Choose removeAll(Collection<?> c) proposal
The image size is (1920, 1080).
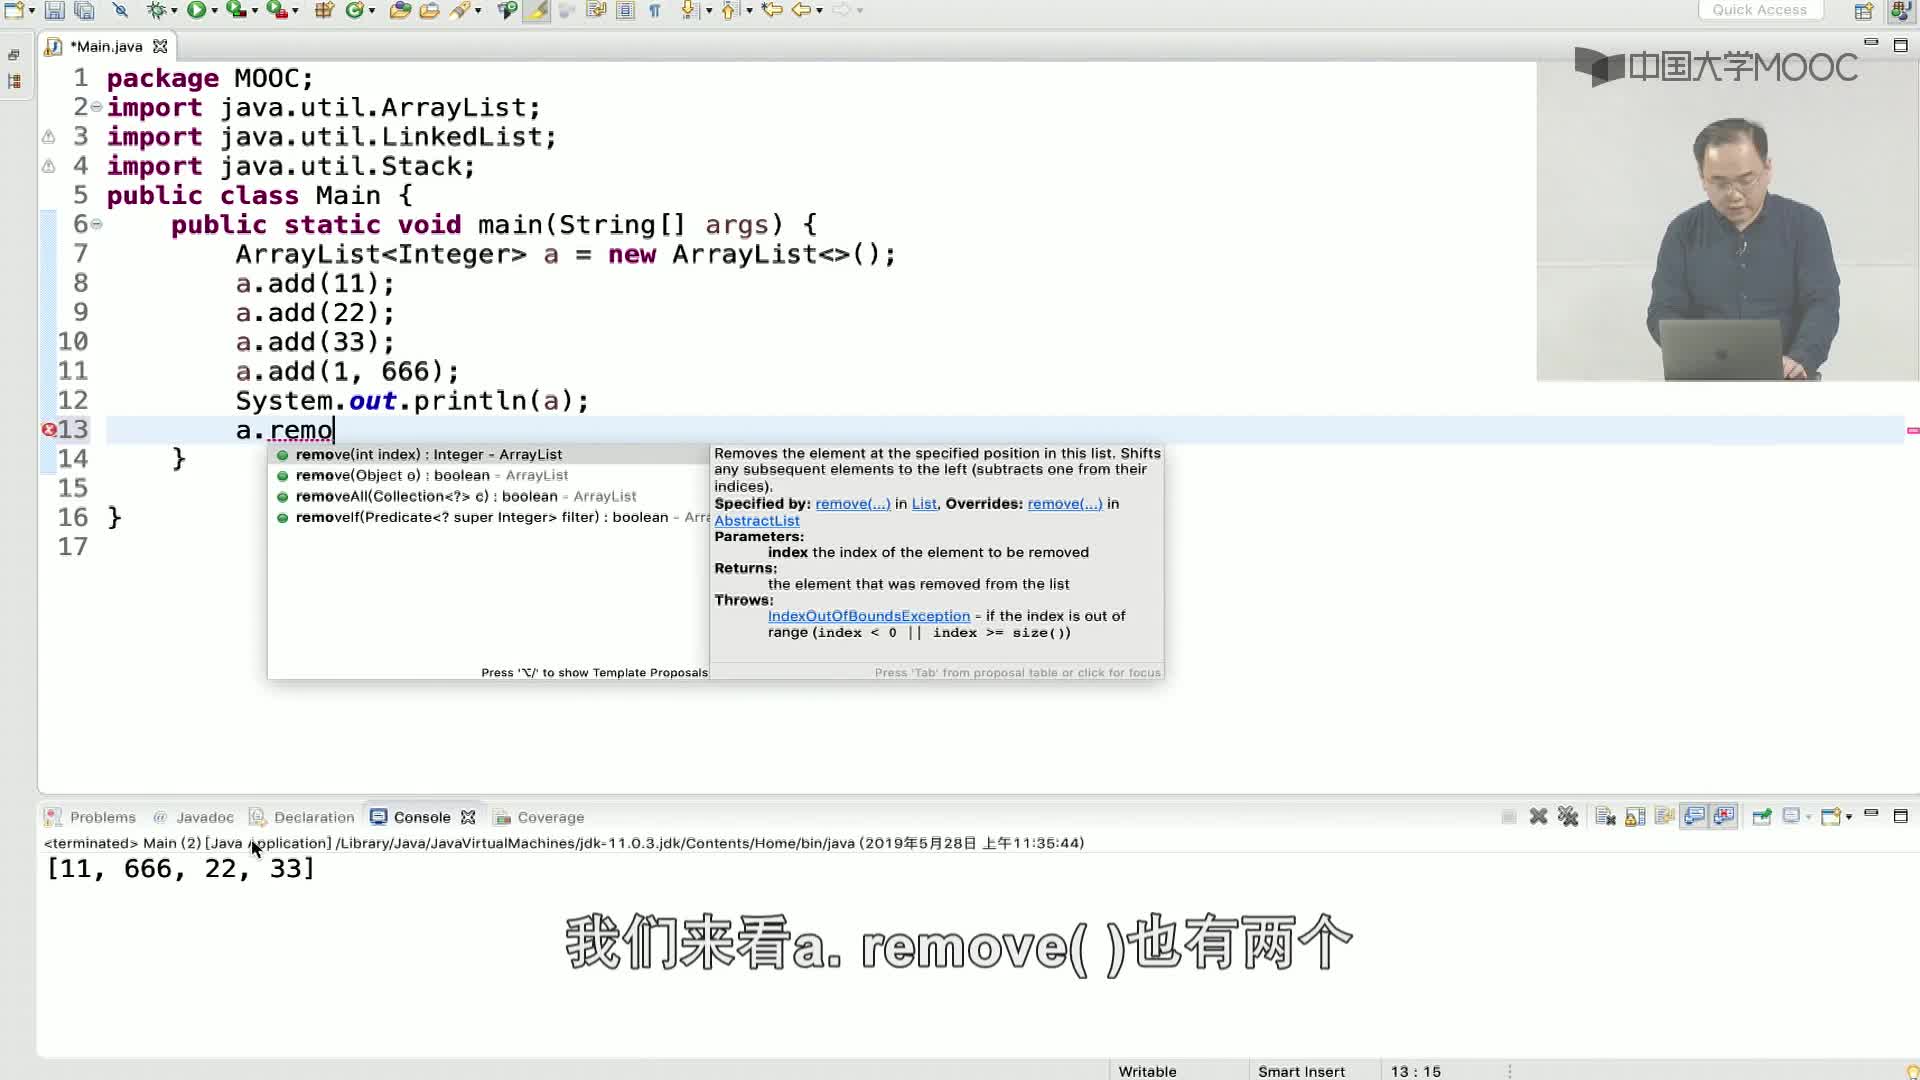click(488, 496)
